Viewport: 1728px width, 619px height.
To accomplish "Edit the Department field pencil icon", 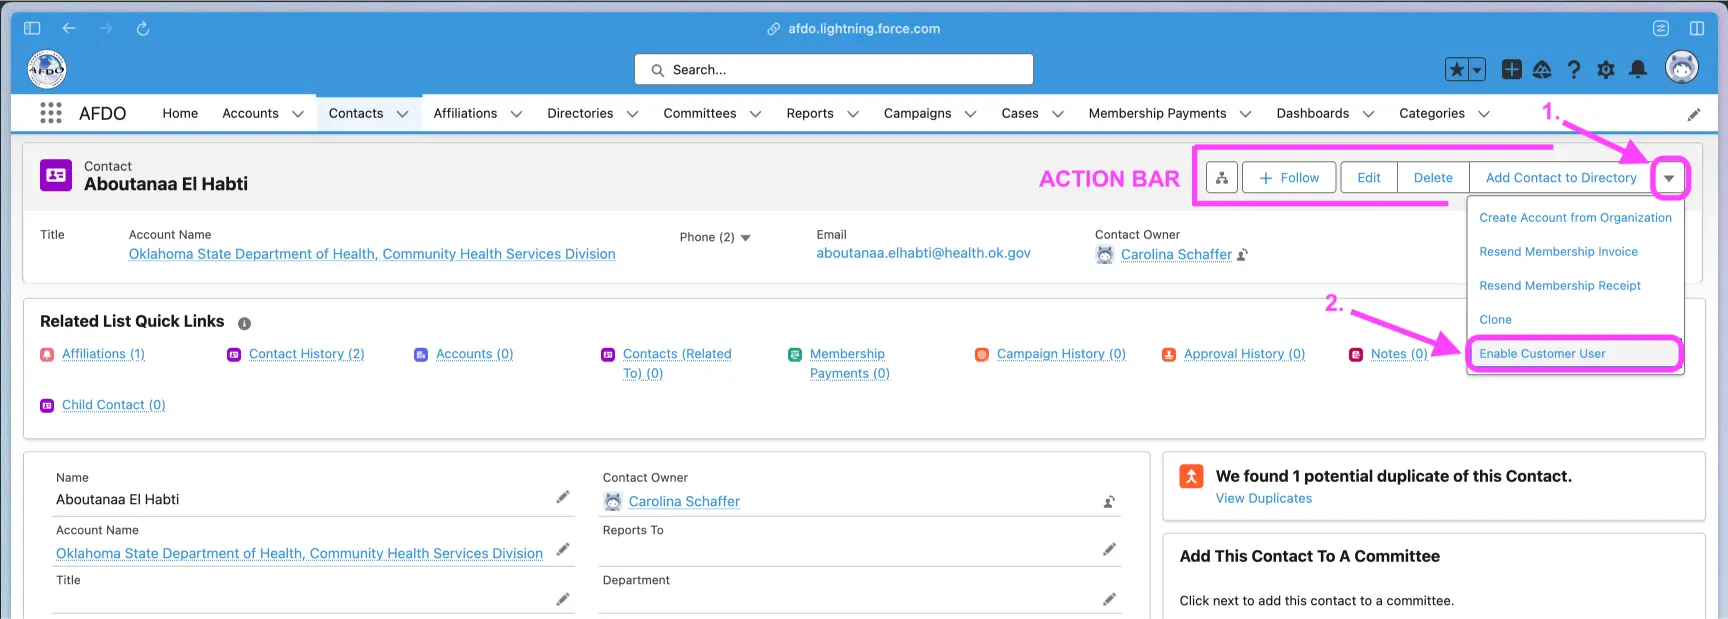I will tap(1109, 599).
